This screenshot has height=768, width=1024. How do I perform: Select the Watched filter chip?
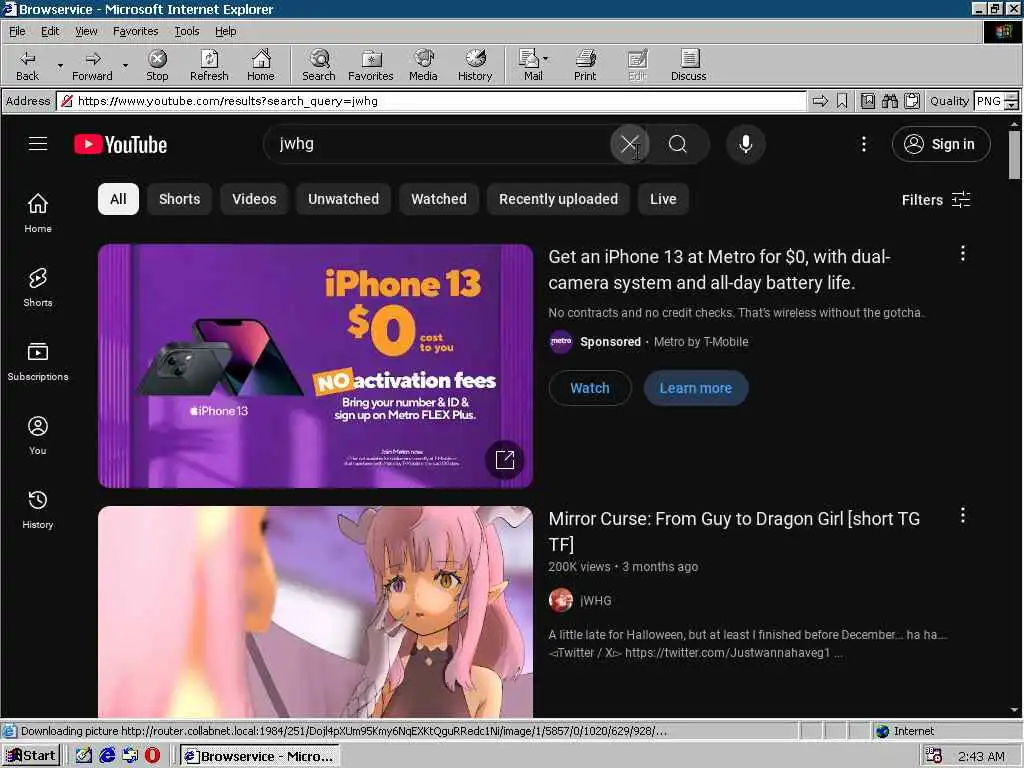coord(439,199)
